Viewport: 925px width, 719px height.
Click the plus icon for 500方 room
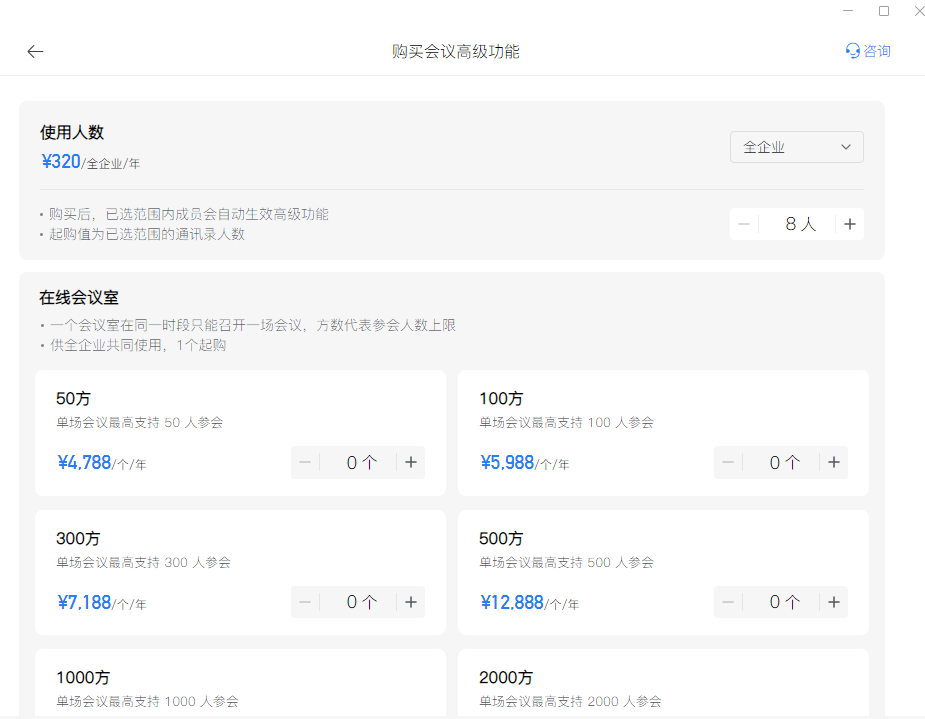pos(833,602)
